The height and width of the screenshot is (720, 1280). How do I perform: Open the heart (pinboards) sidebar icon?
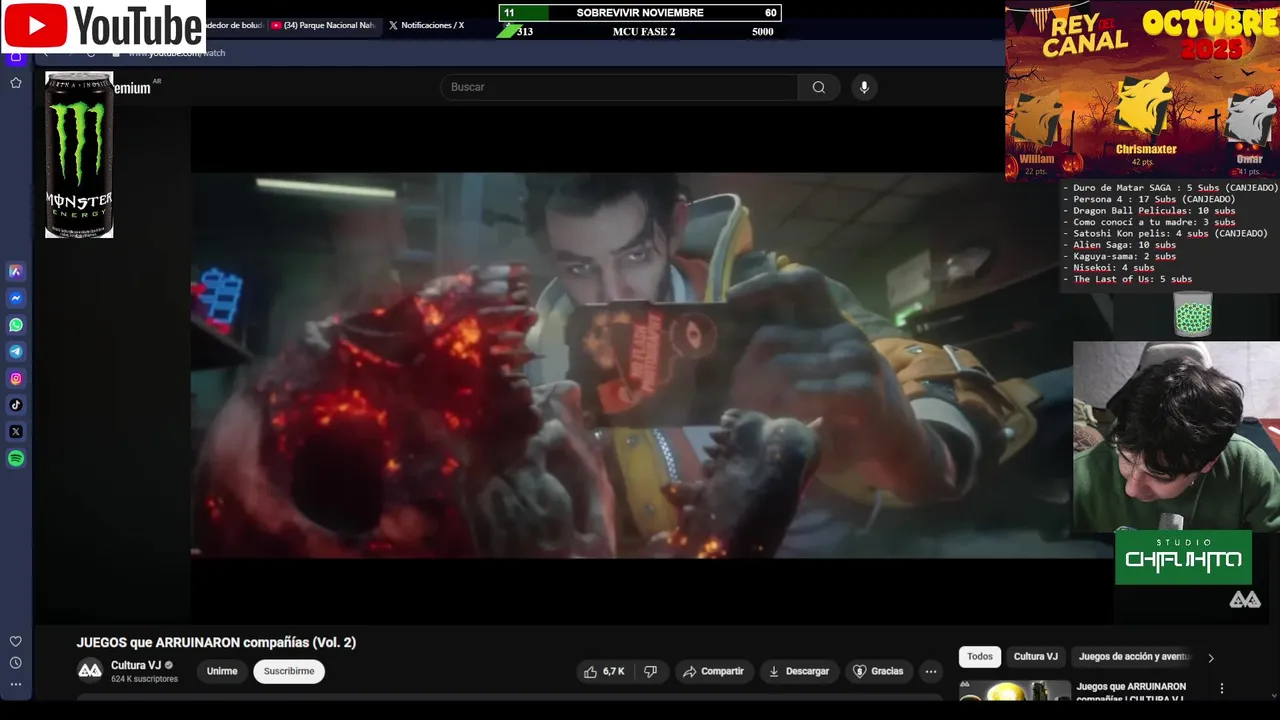click(x=16, y=641)
